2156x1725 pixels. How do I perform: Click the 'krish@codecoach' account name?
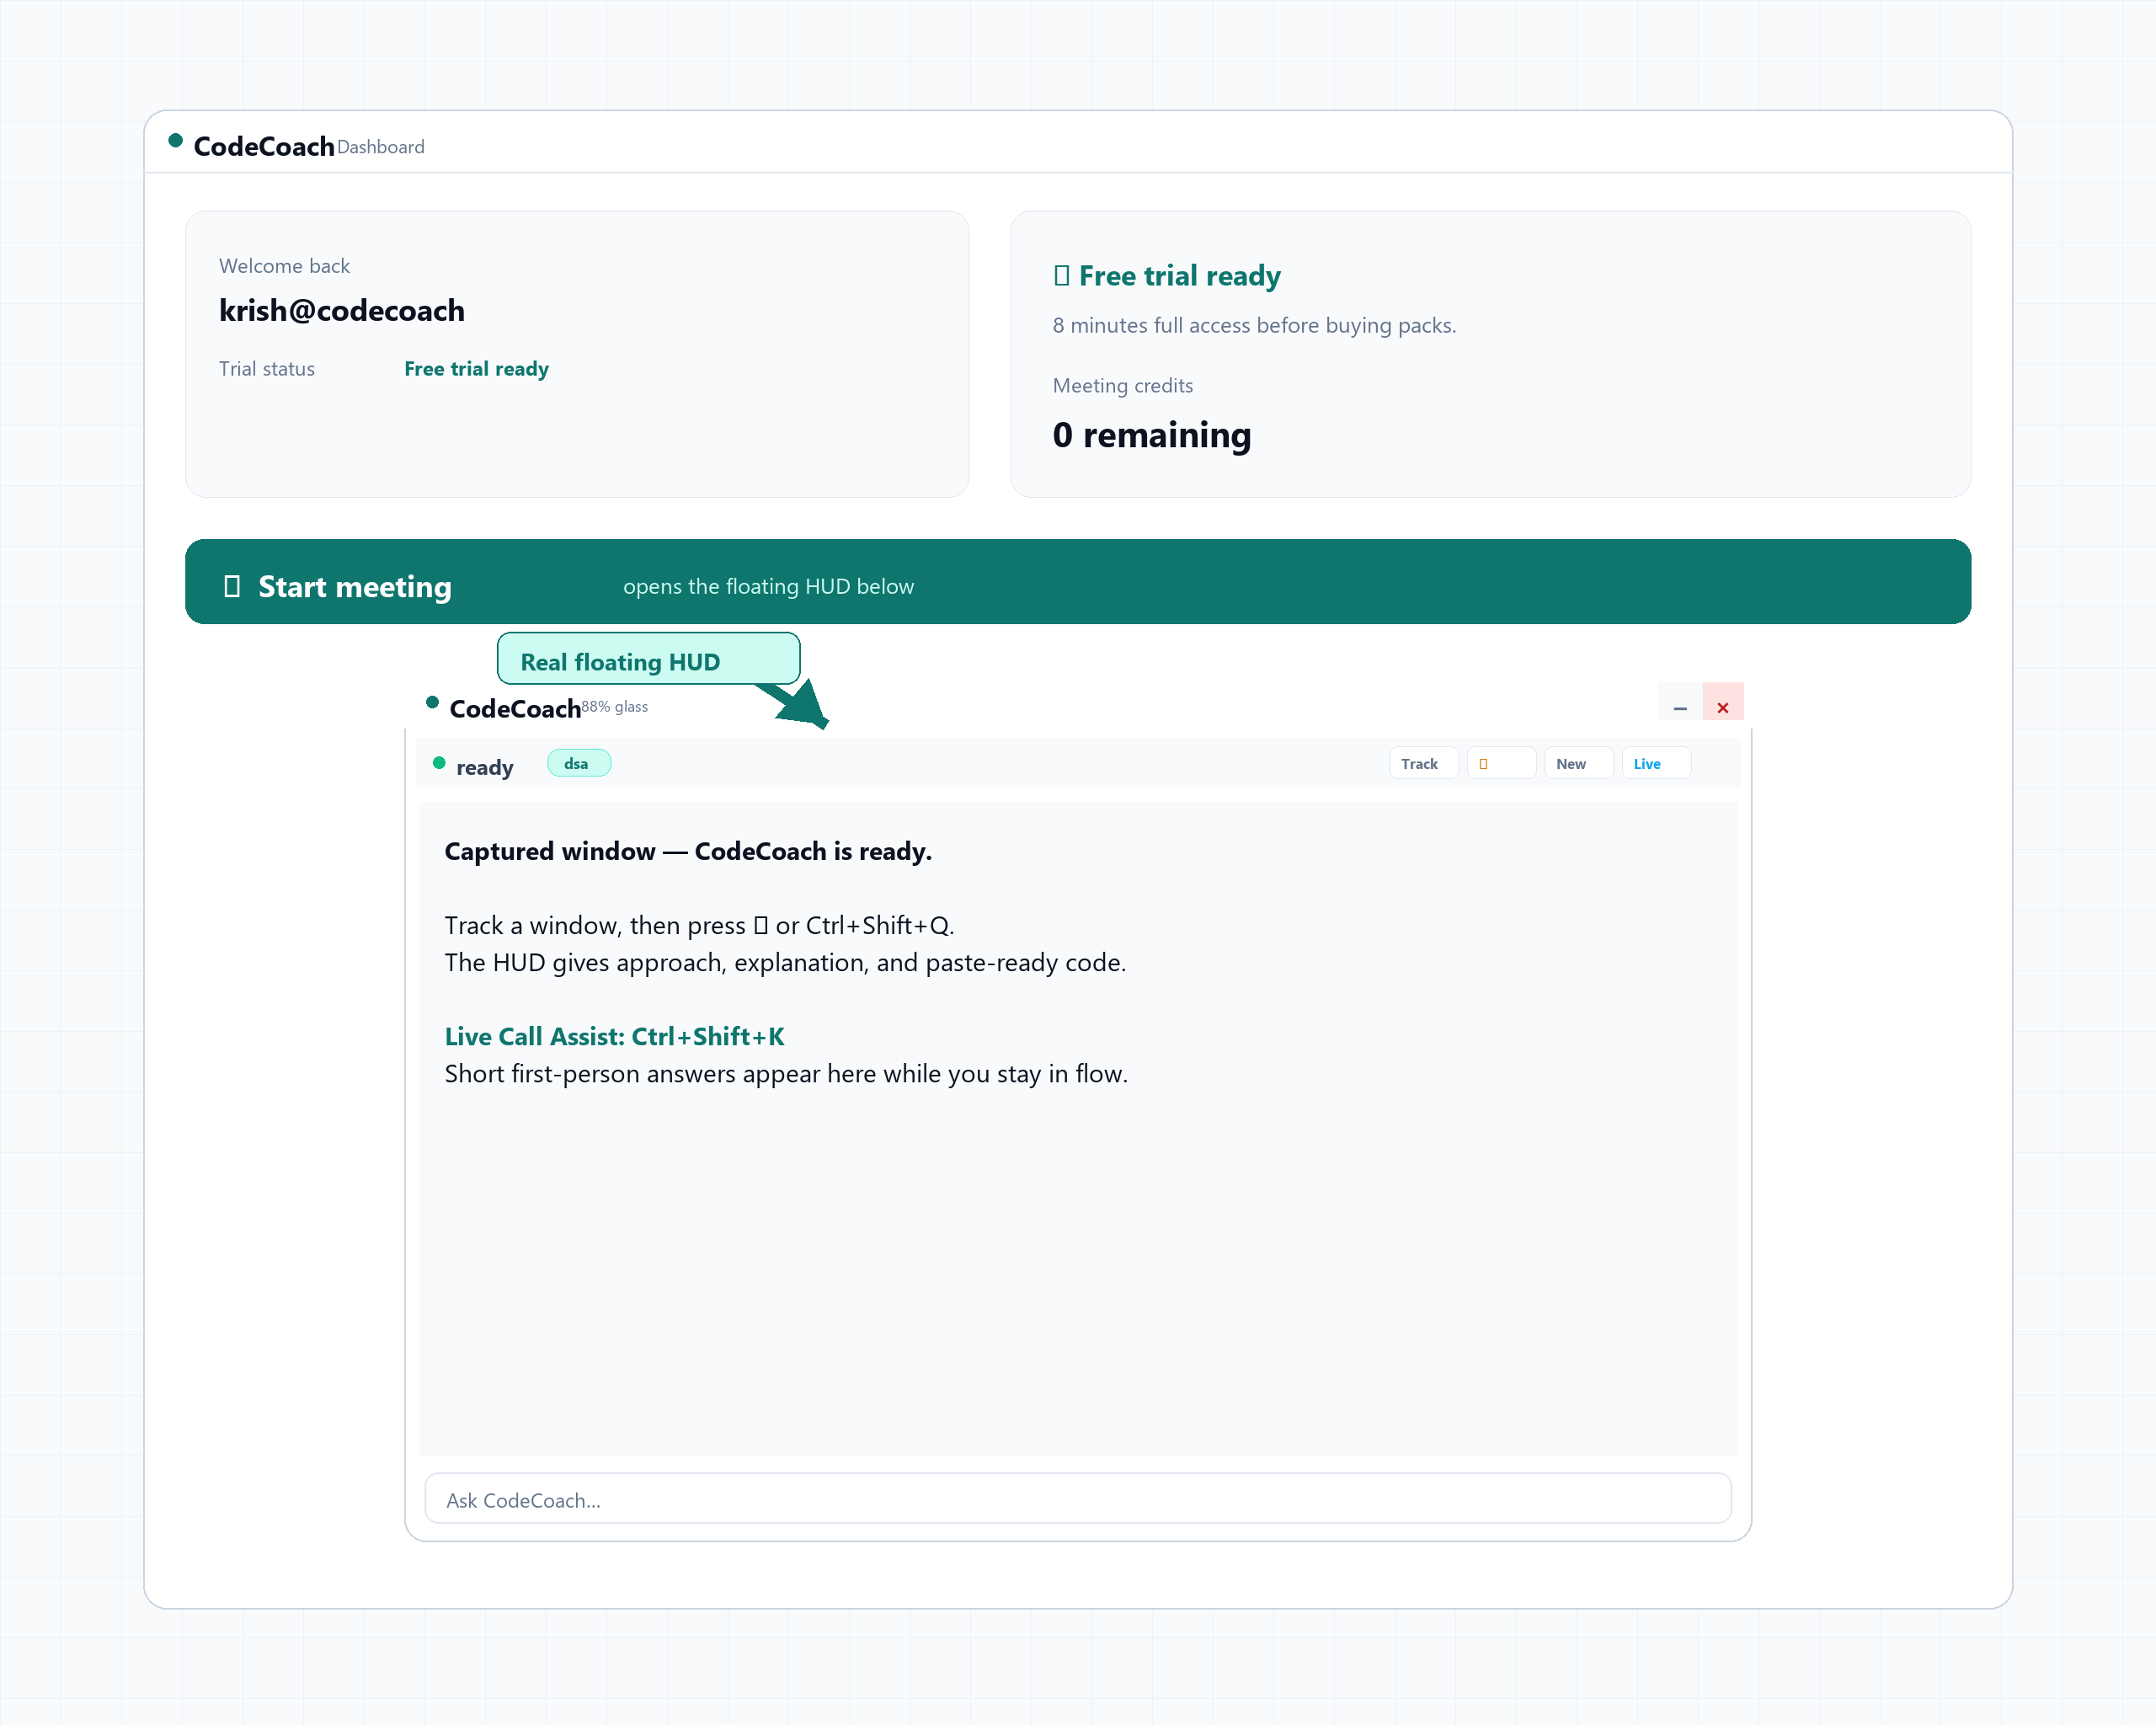click(342, 310)
